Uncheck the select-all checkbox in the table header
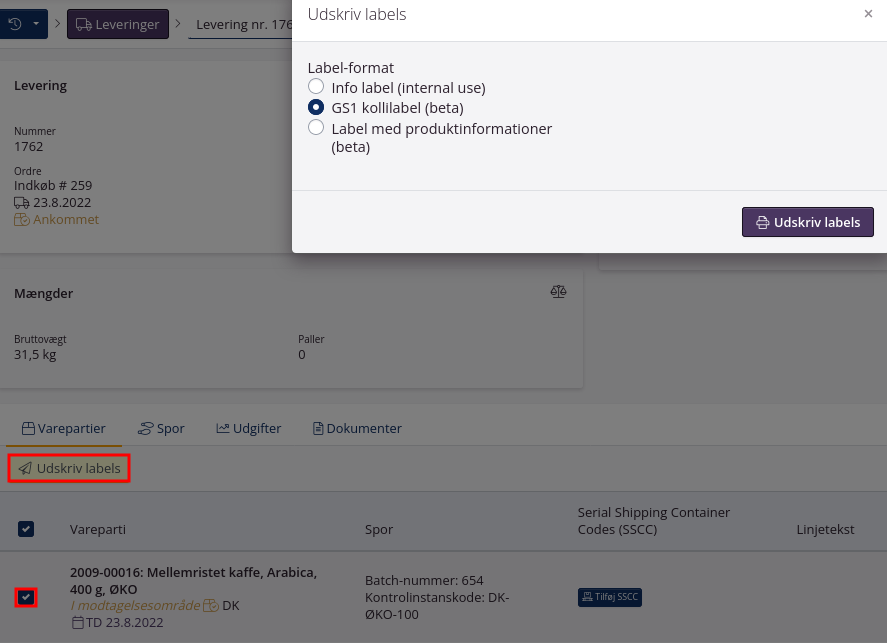 [26, 529]
